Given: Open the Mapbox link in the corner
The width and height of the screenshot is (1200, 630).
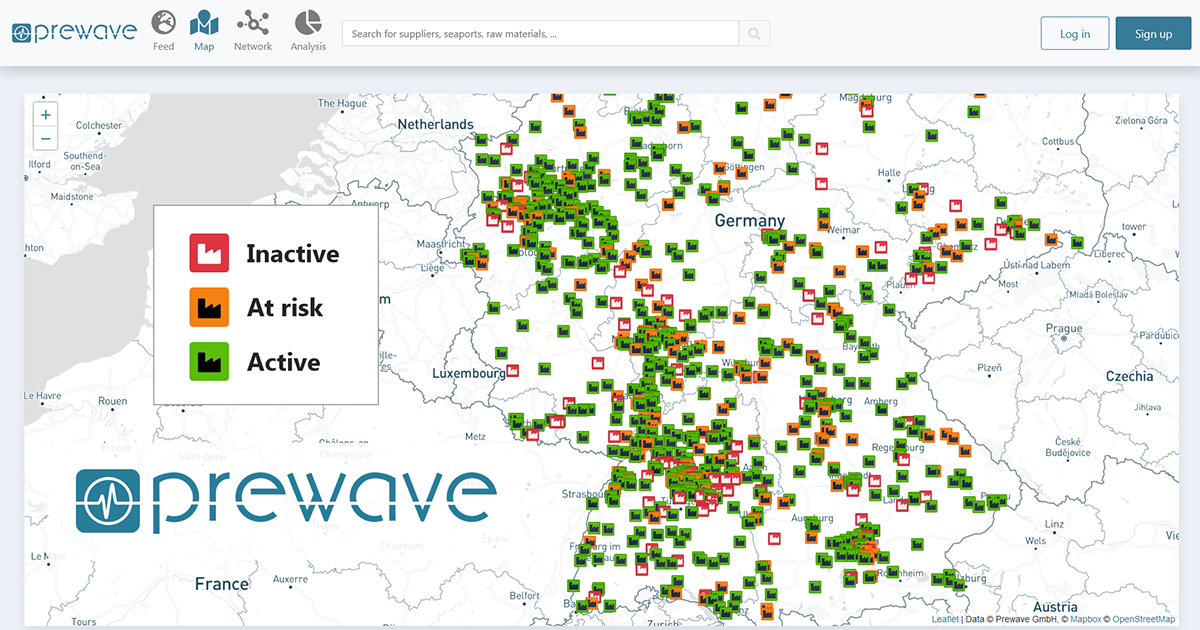Looking at the screenshot, I should [1085, 619].
